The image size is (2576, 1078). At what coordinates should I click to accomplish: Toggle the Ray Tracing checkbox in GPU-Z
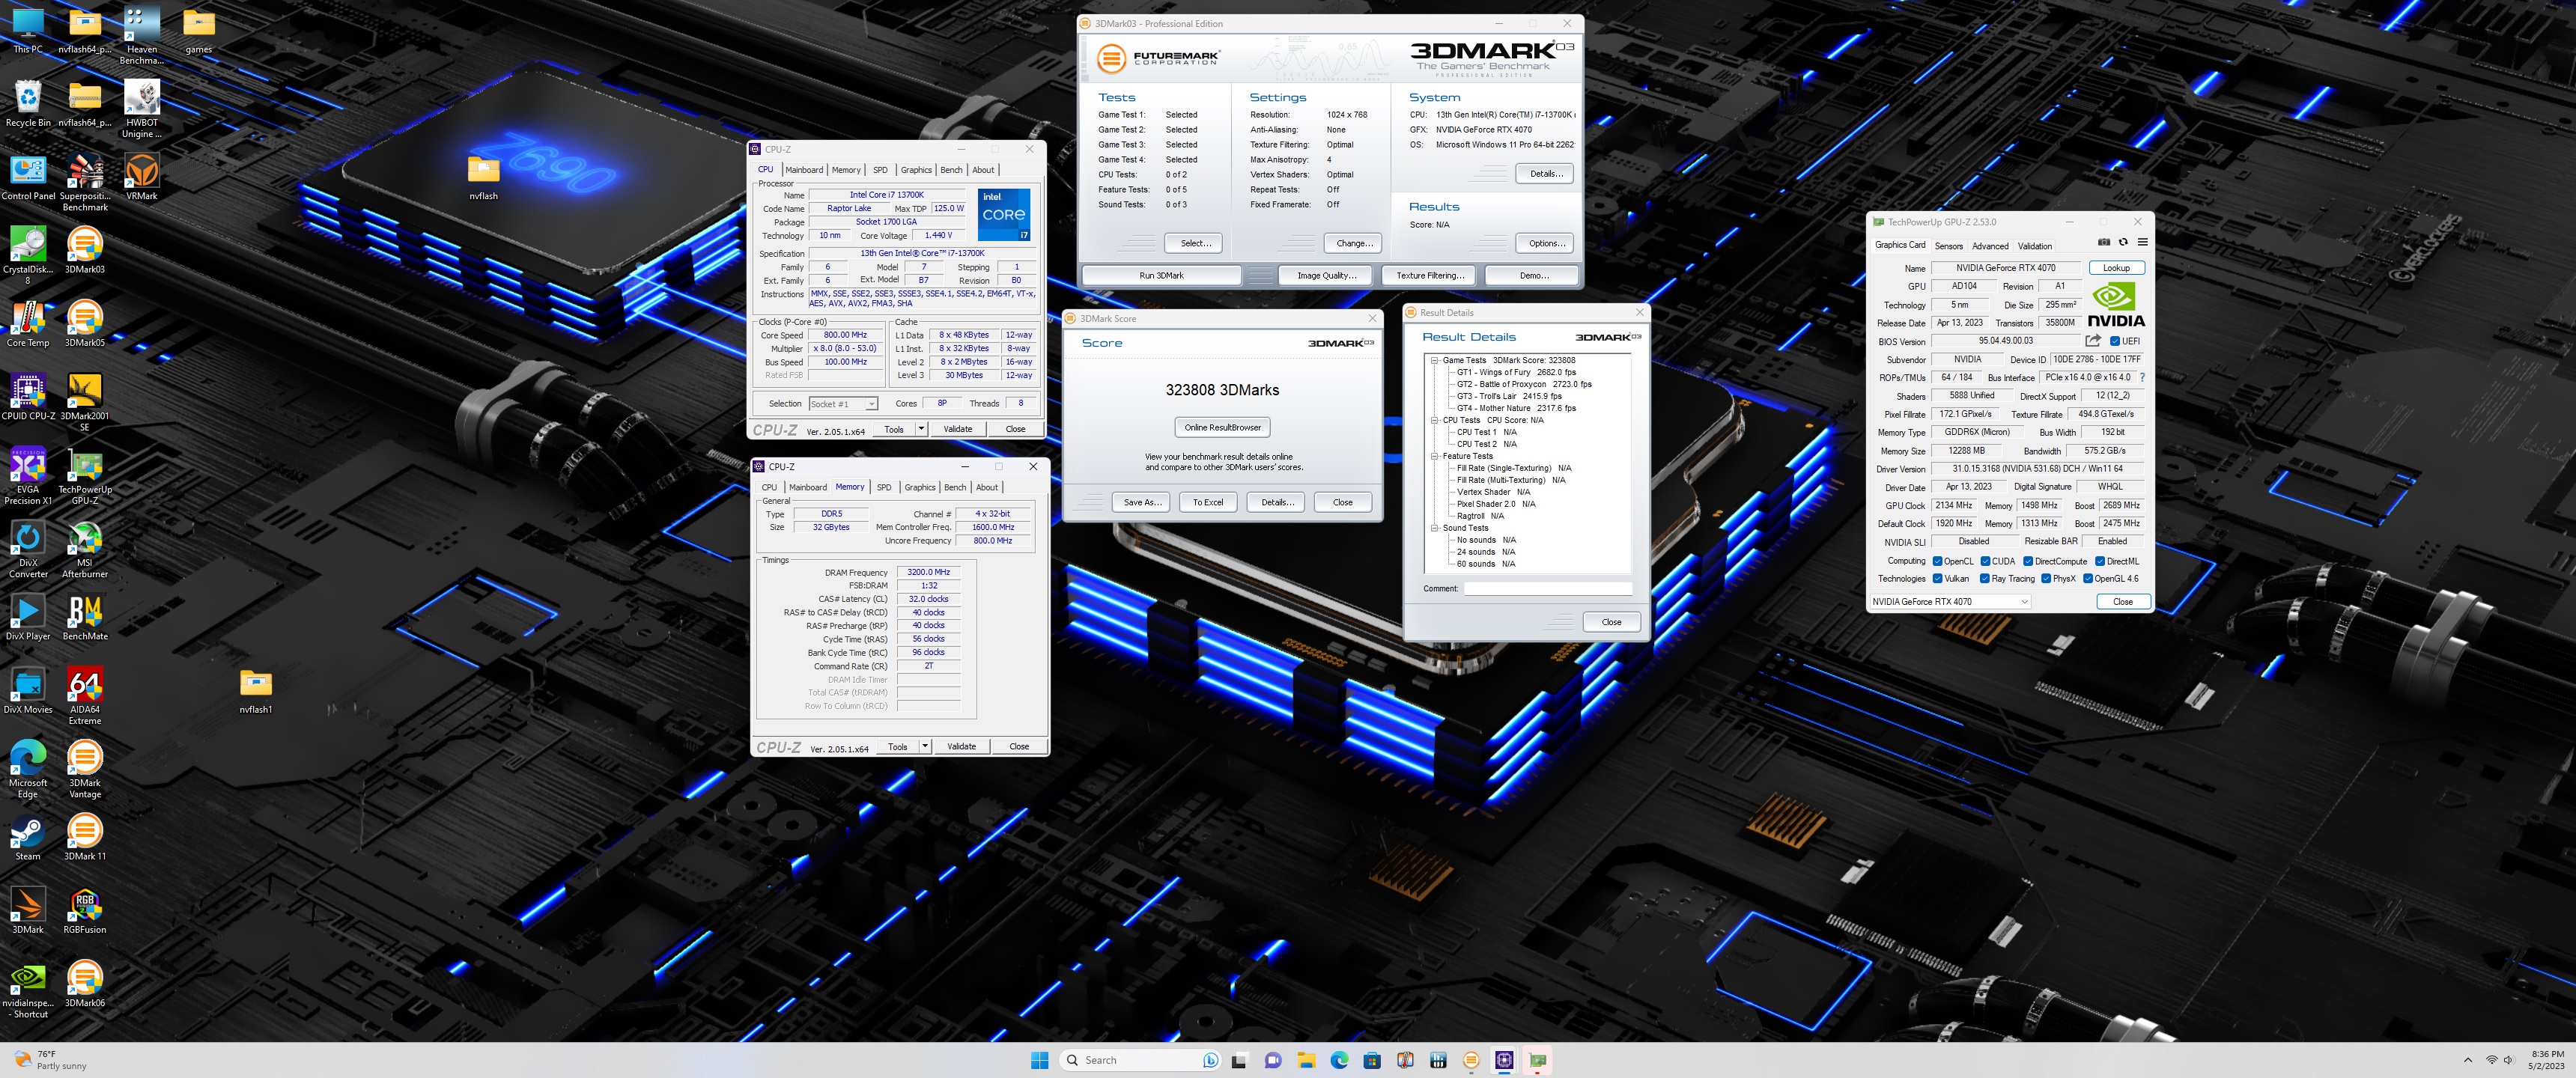click(1985, 578)
